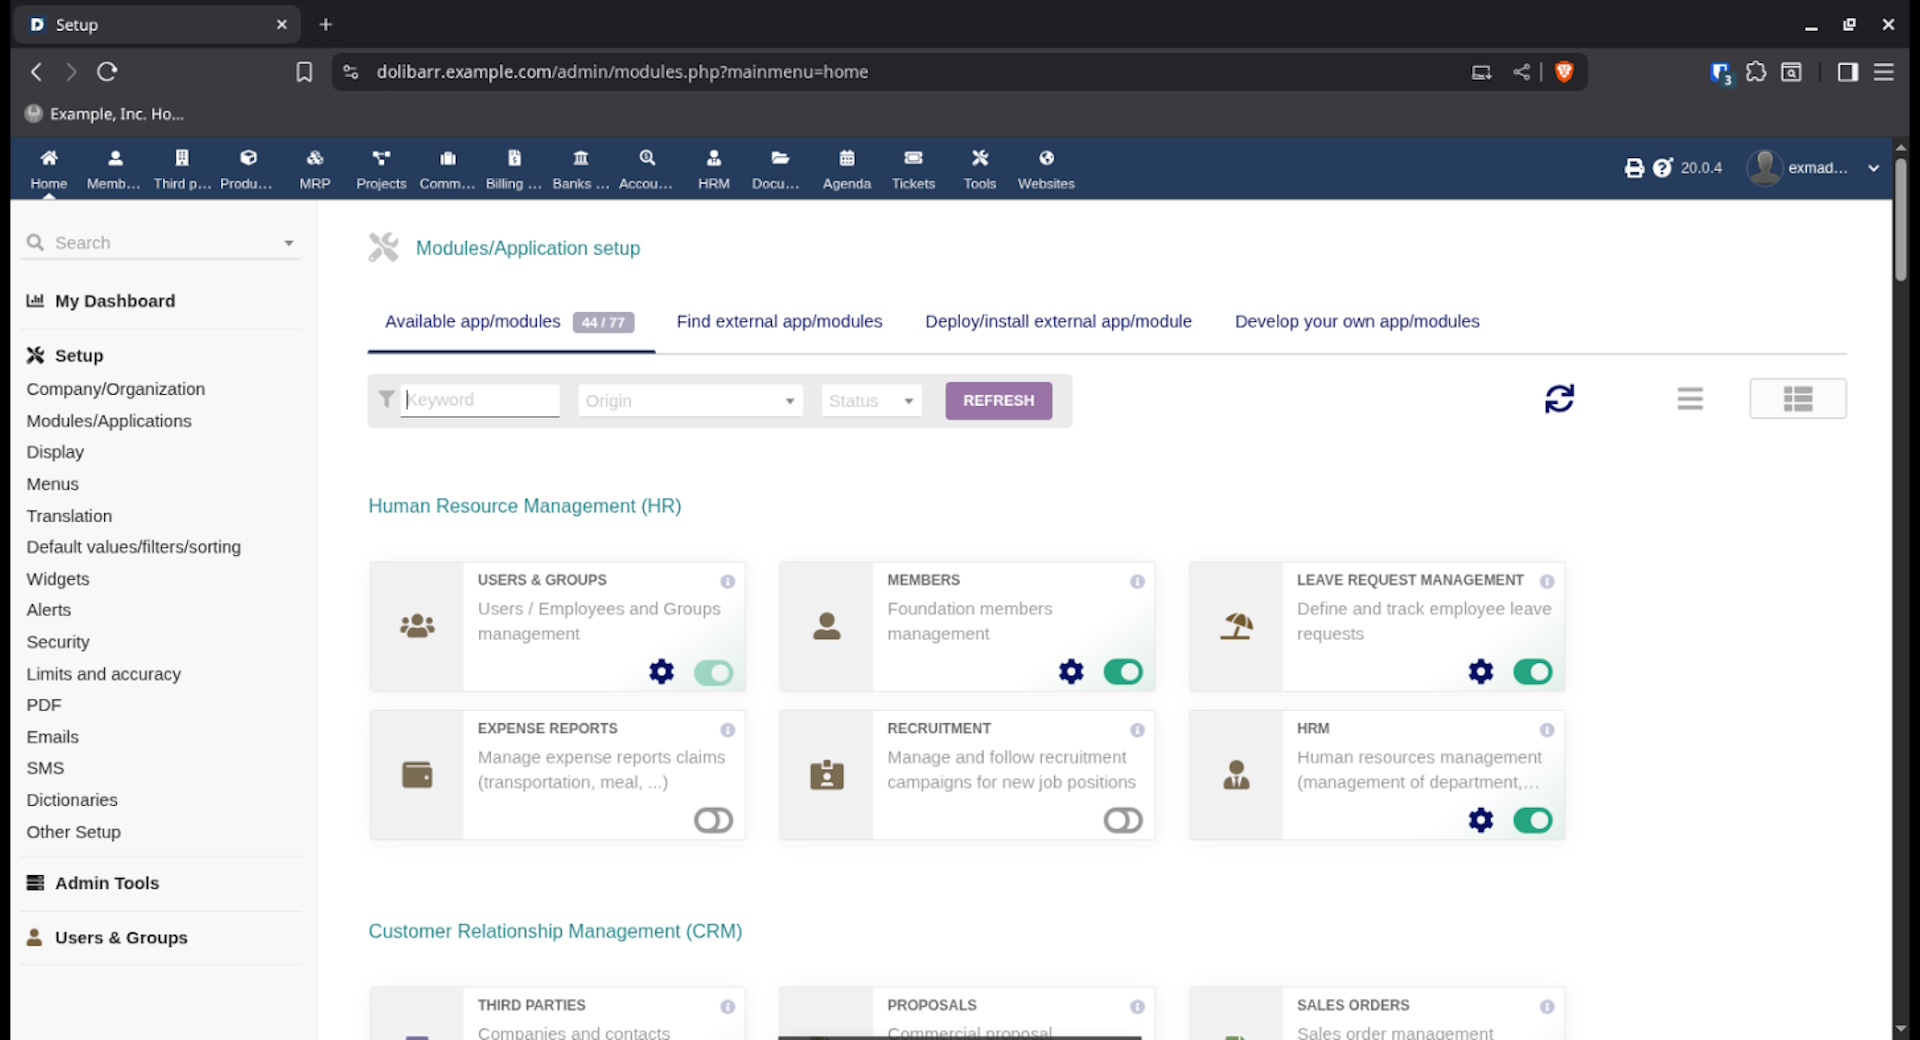Switch to Find external app/modules tab
This screenshot has width=1920, height=1040.
pyautogui.click(x=779, y=321)
